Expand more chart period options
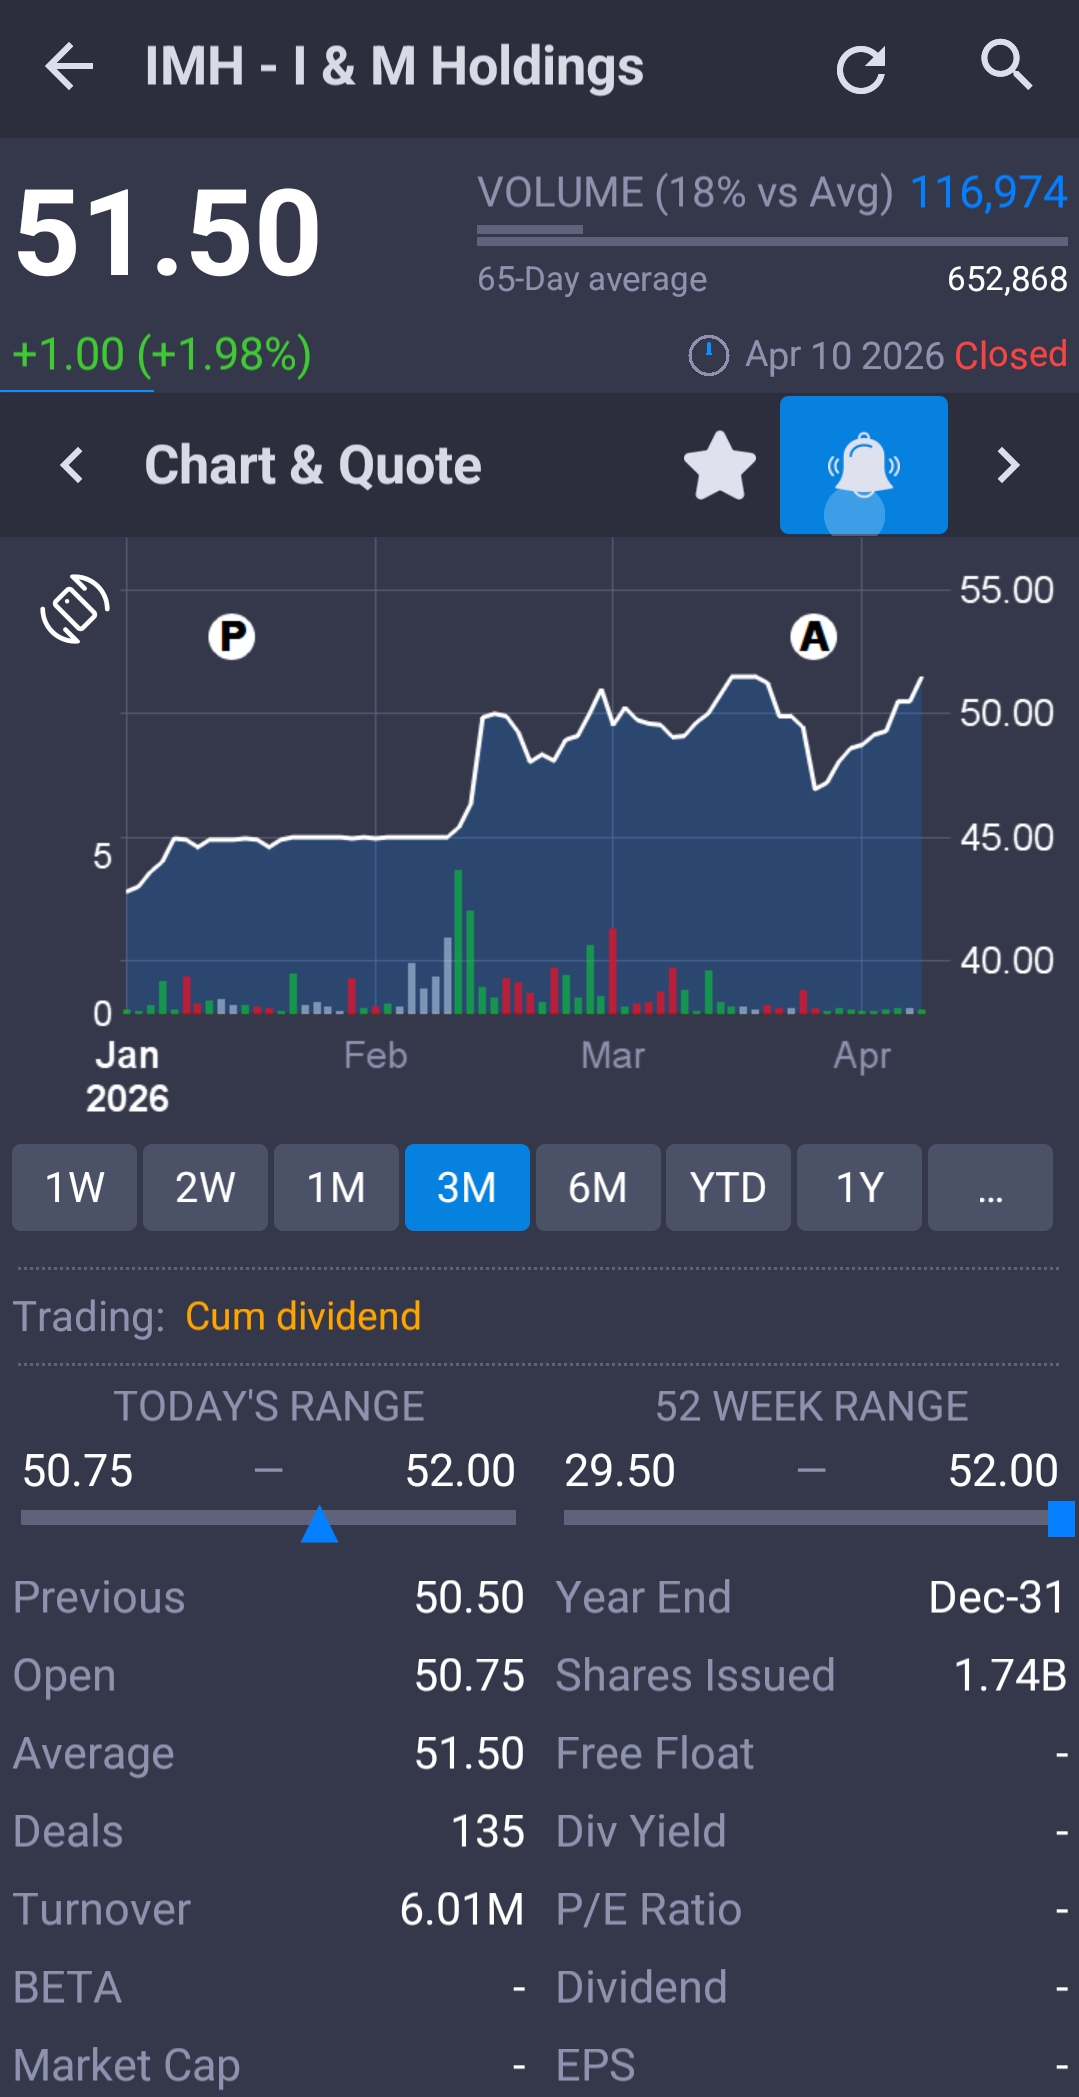 click(x=989, y=1187)
